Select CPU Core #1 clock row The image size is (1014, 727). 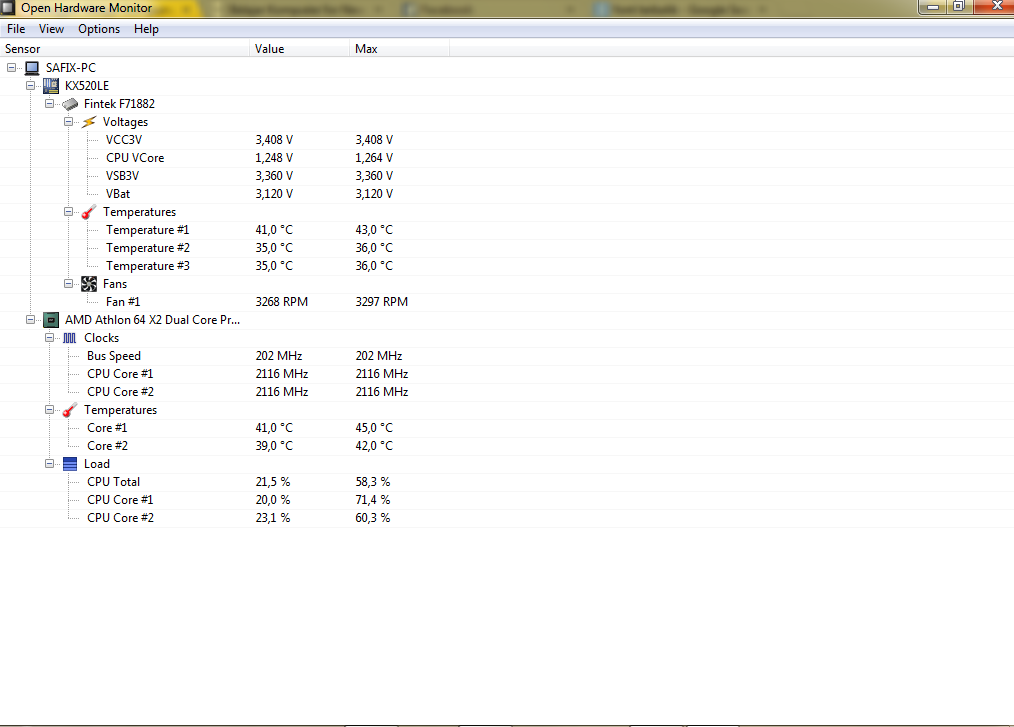[507, 374]
